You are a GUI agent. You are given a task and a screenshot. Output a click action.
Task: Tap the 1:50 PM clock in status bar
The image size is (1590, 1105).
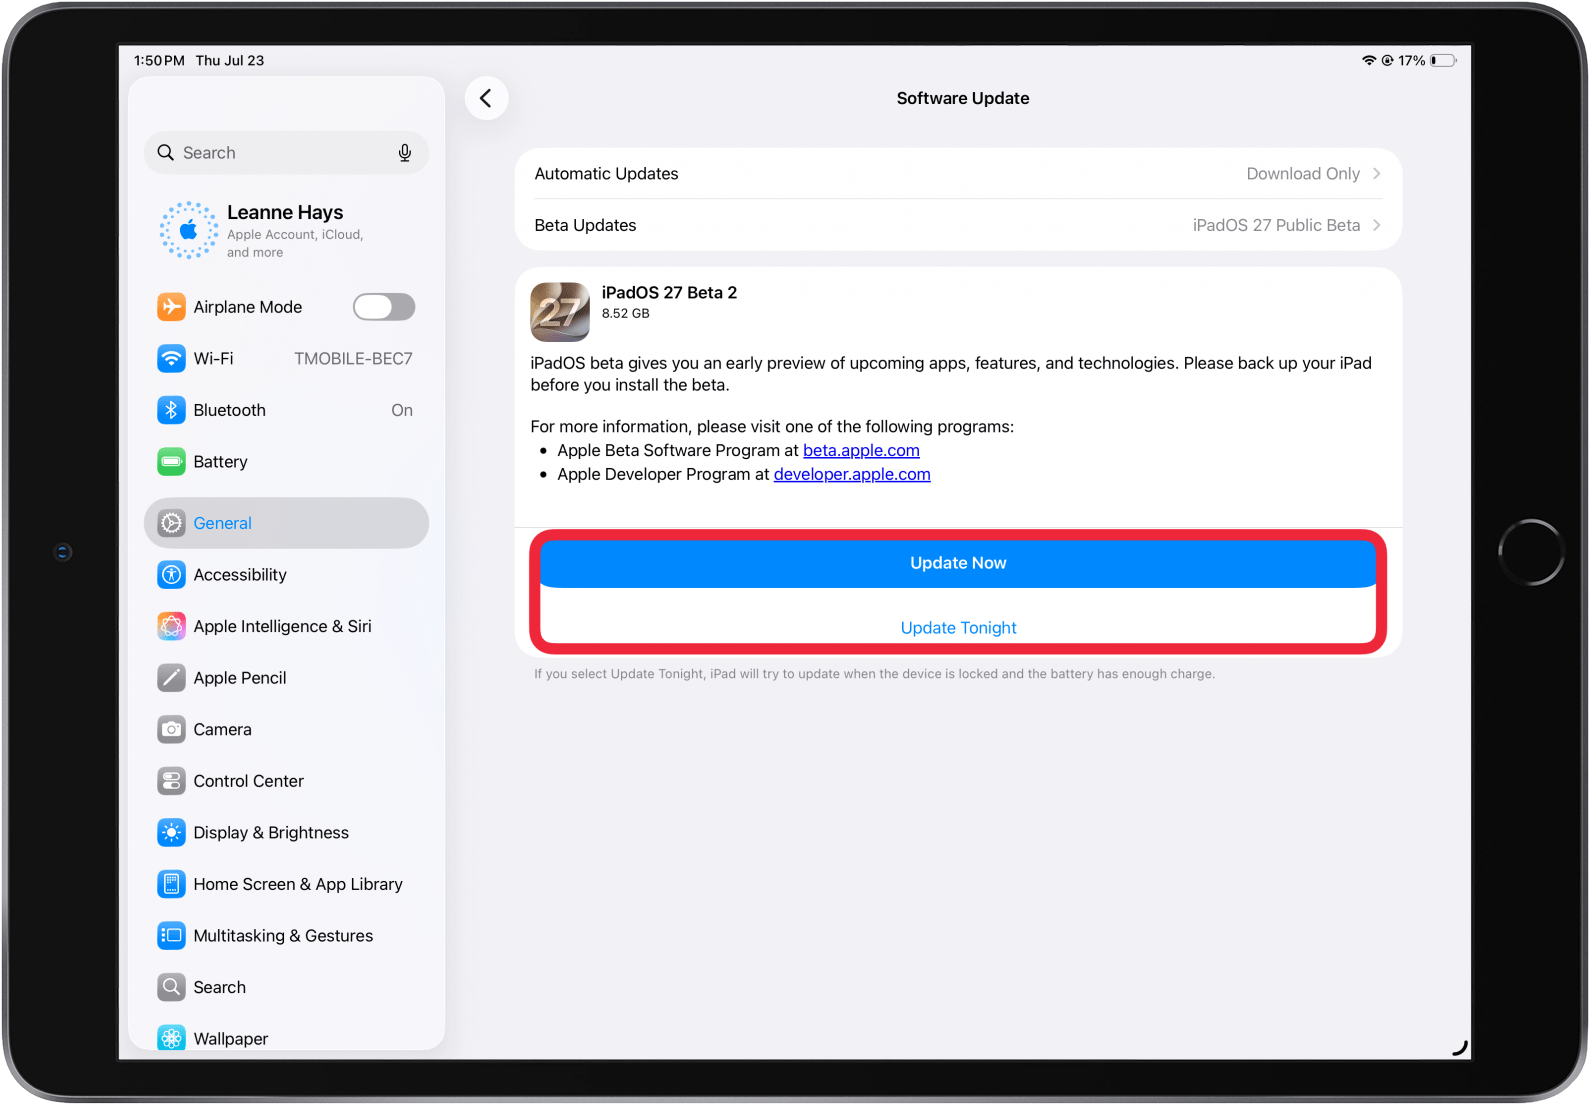tap(159, 60)
